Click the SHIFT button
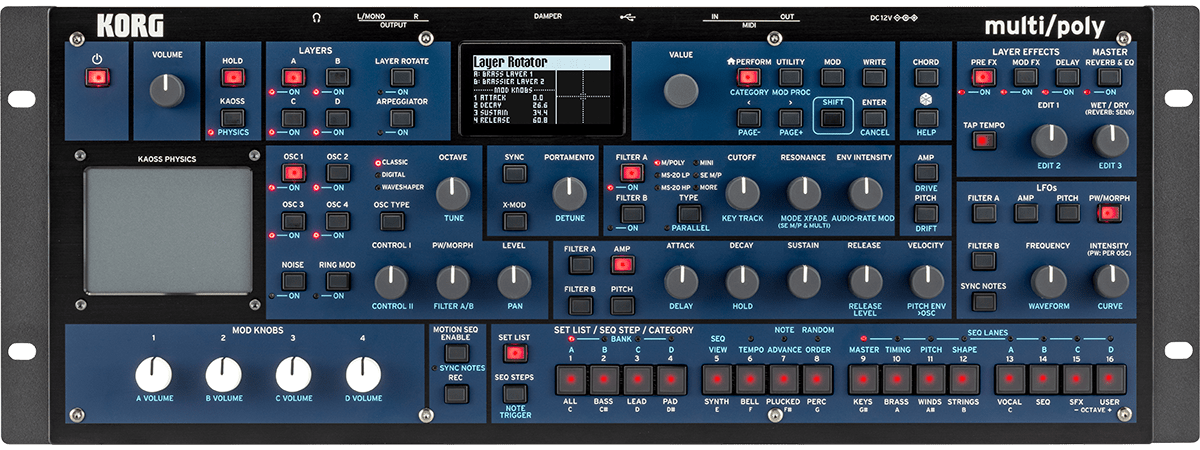This screenshot has width=1200, height=450. coord(832,117)
